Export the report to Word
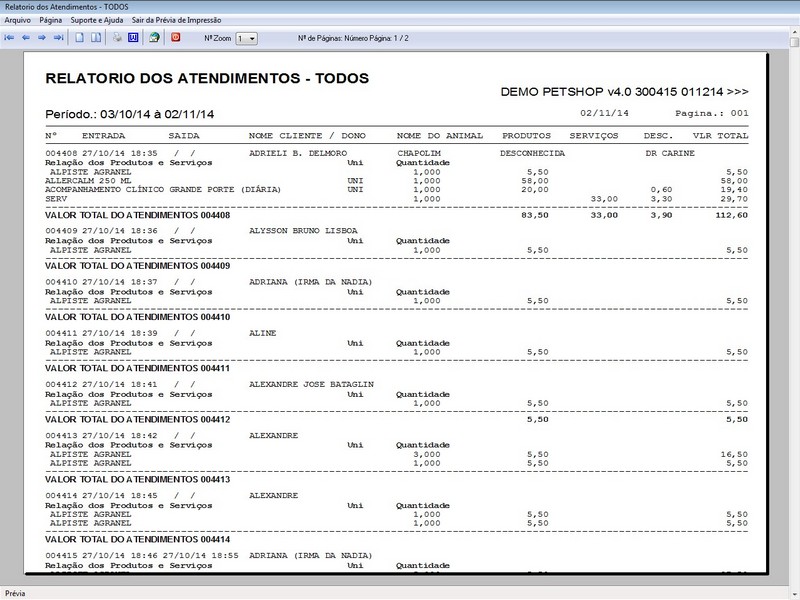 click(x=132, y=37)
